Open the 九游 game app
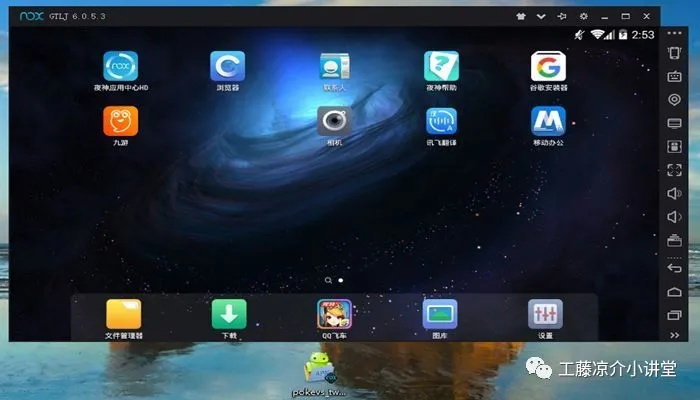700x400 pixels. [x=121, y=121]
